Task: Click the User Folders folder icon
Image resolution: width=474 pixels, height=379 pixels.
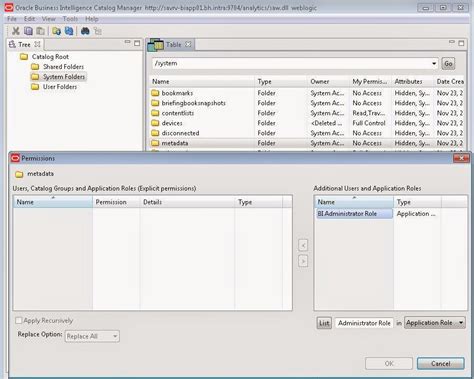Action: click(x=35, y=87)
